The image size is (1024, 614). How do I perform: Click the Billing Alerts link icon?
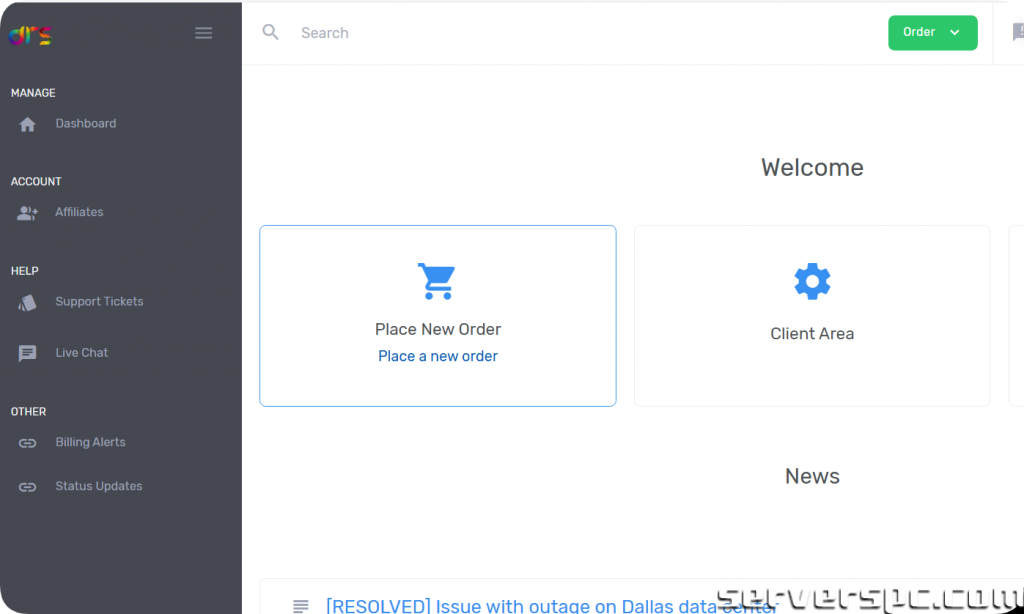[28, 443]
